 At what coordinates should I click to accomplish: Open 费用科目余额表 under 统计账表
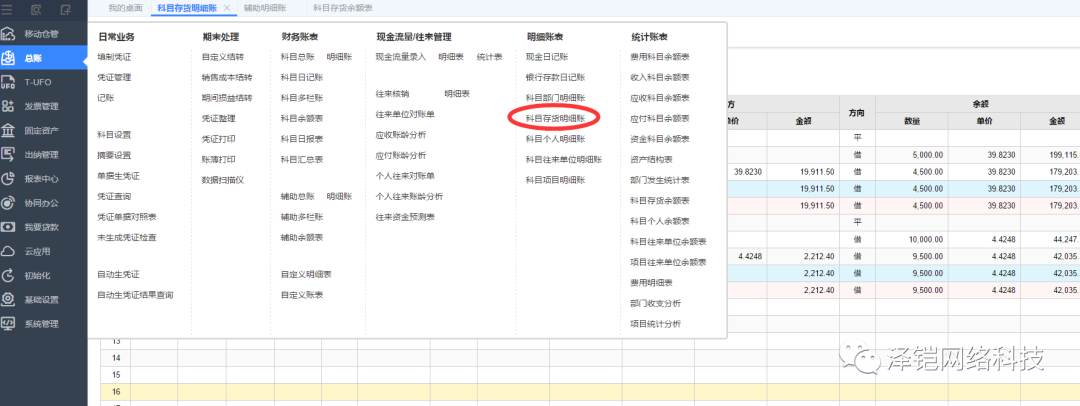659,57
